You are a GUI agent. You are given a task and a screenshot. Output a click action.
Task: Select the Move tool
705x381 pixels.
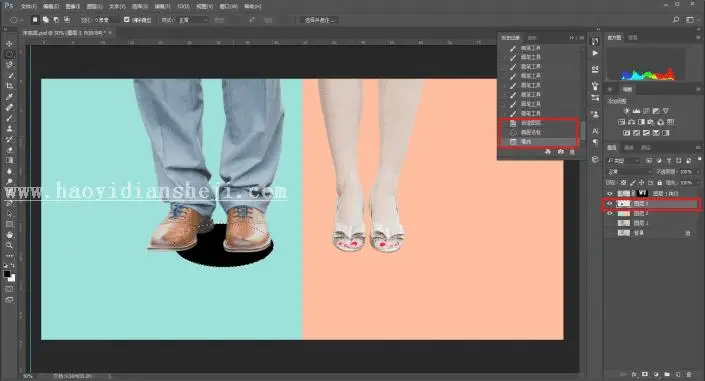click(9, 44)
